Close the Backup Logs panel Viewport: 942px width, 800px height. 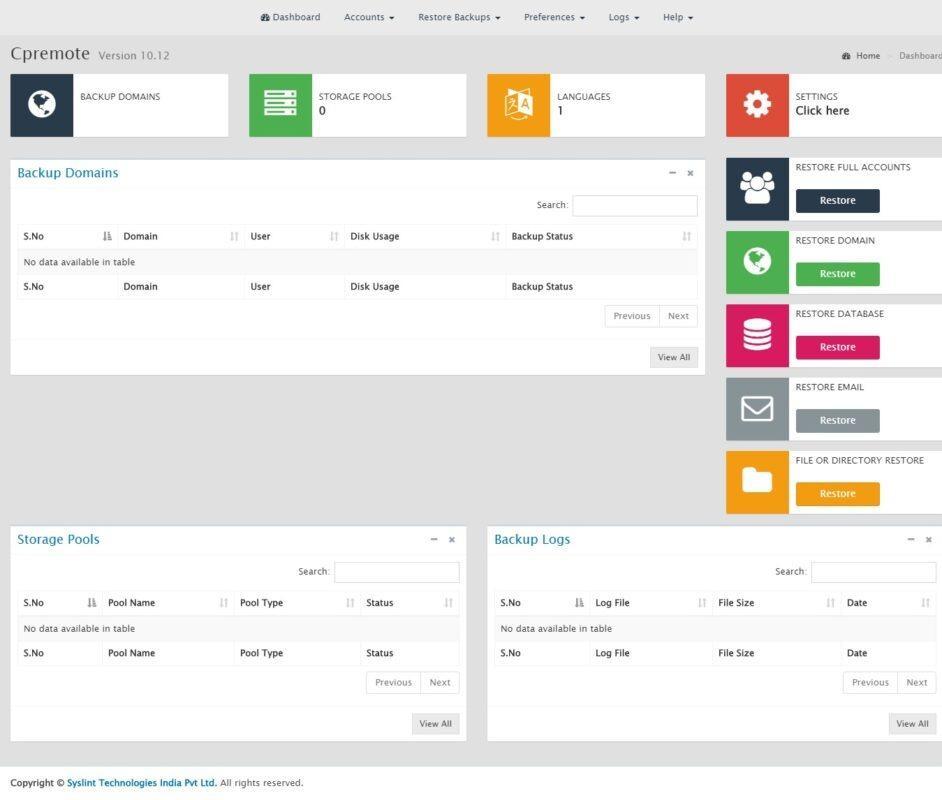[929, 539]
